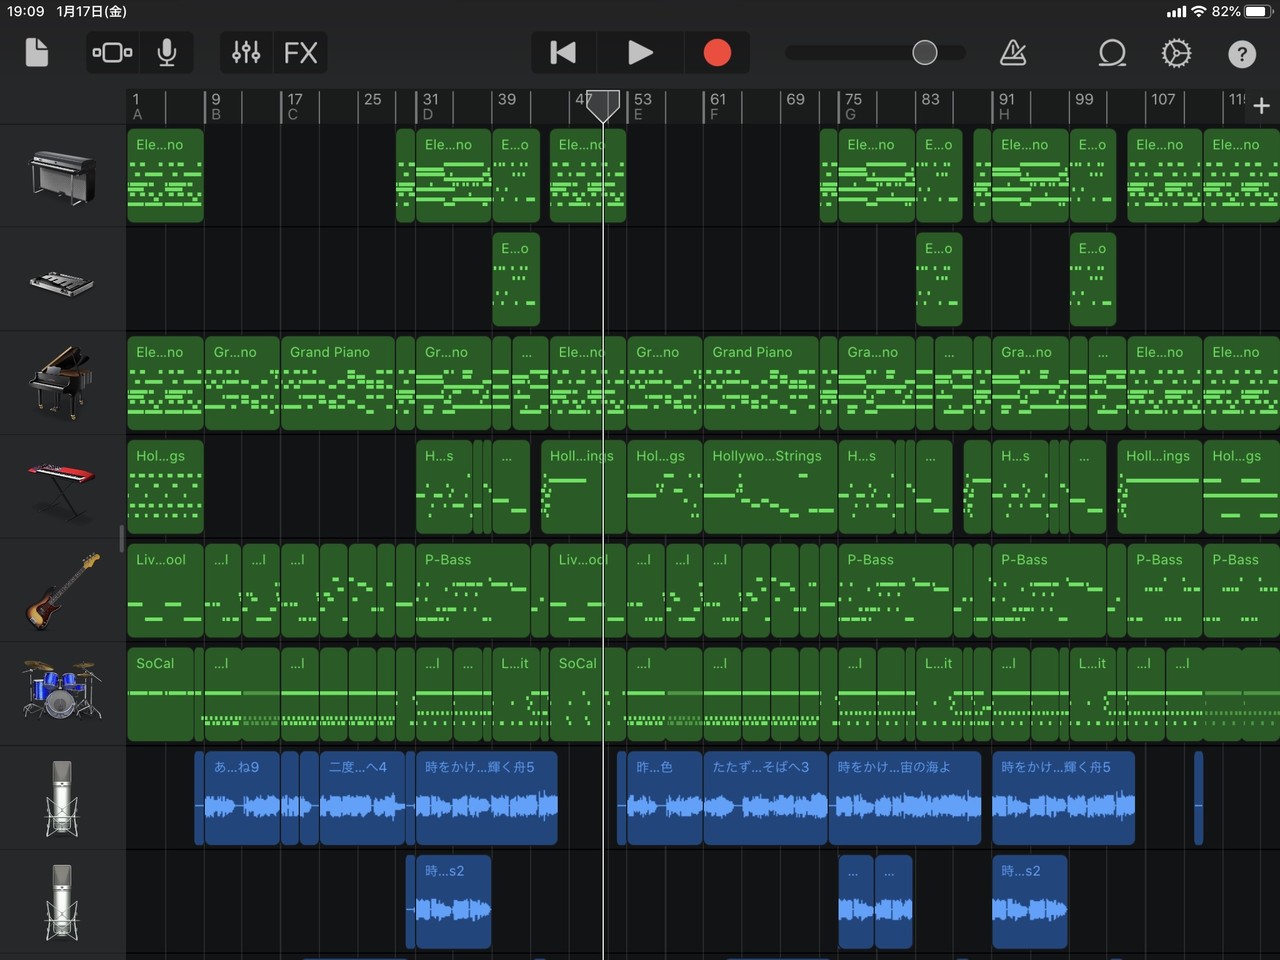Switch to Tracks view button
1280x960 pixels.
[x=112, y=52]
